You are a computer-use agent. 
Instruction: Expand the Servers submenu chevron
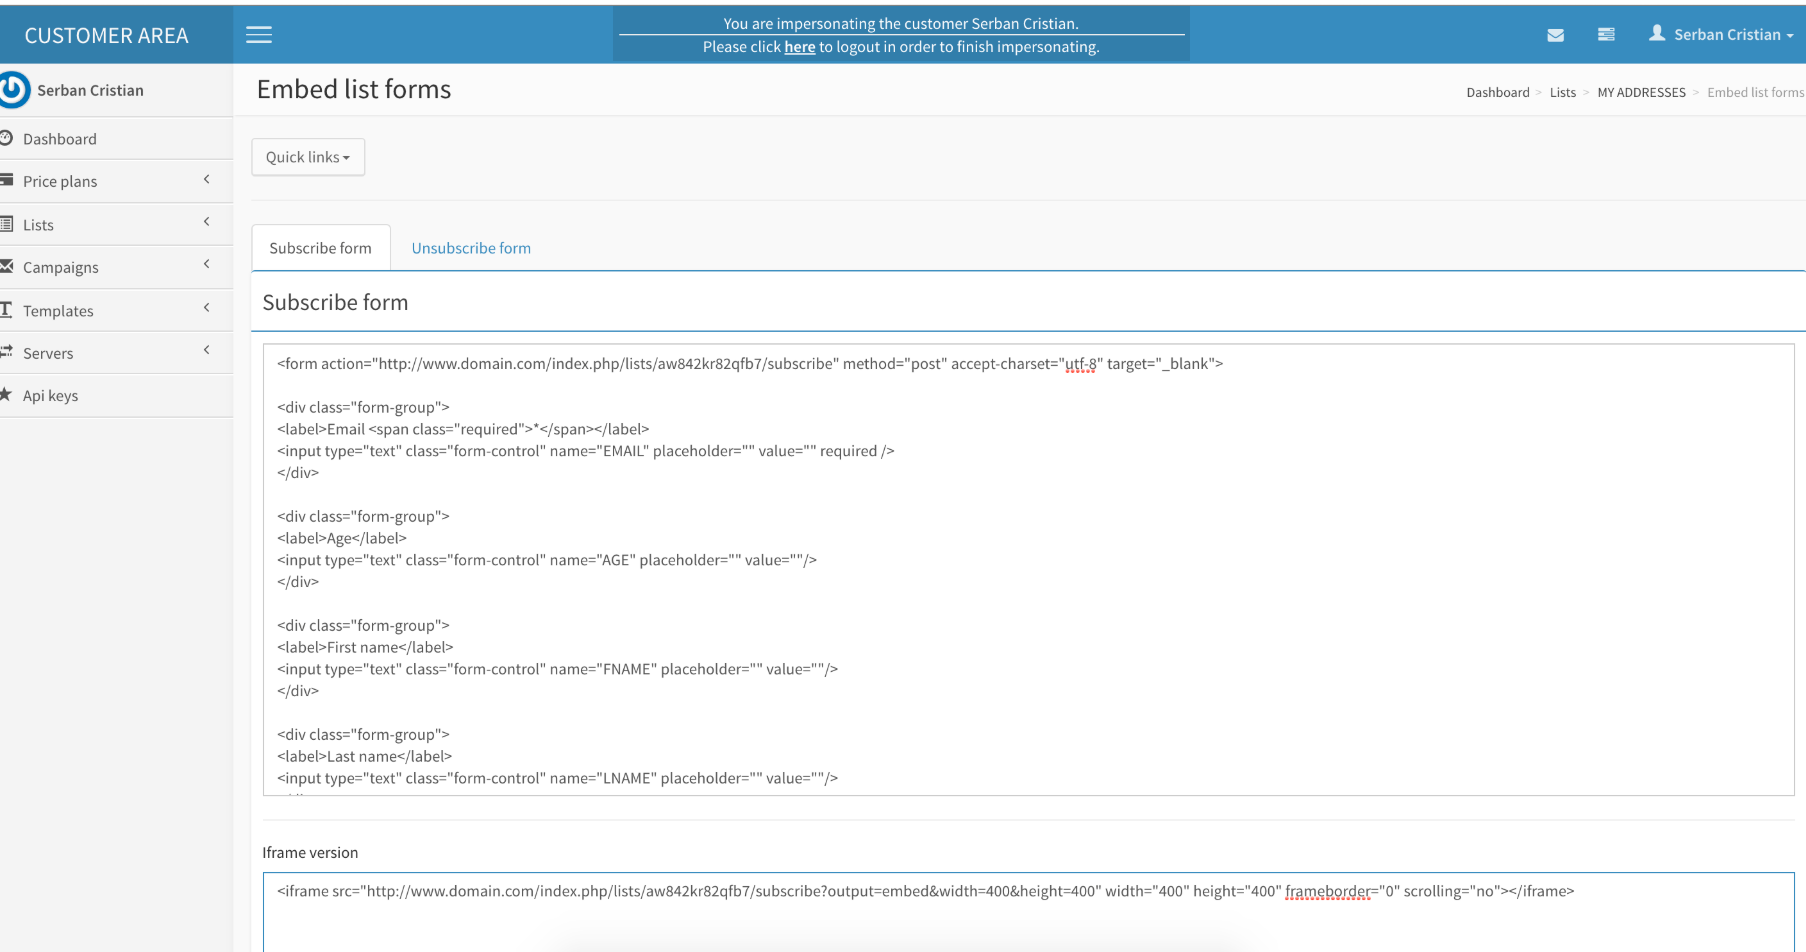click(x=207, y=350)
